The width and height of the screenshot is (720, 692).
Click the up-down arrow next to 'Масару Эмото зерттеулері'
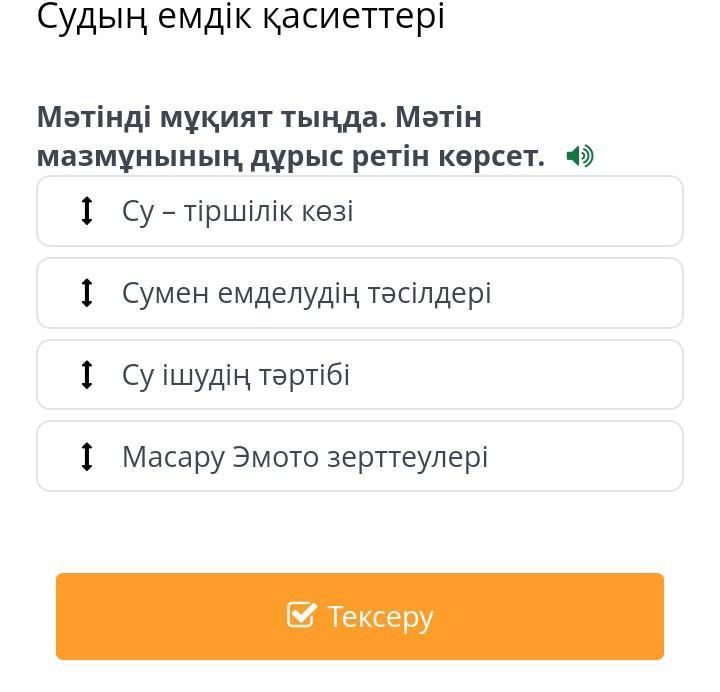click(87, 456)
